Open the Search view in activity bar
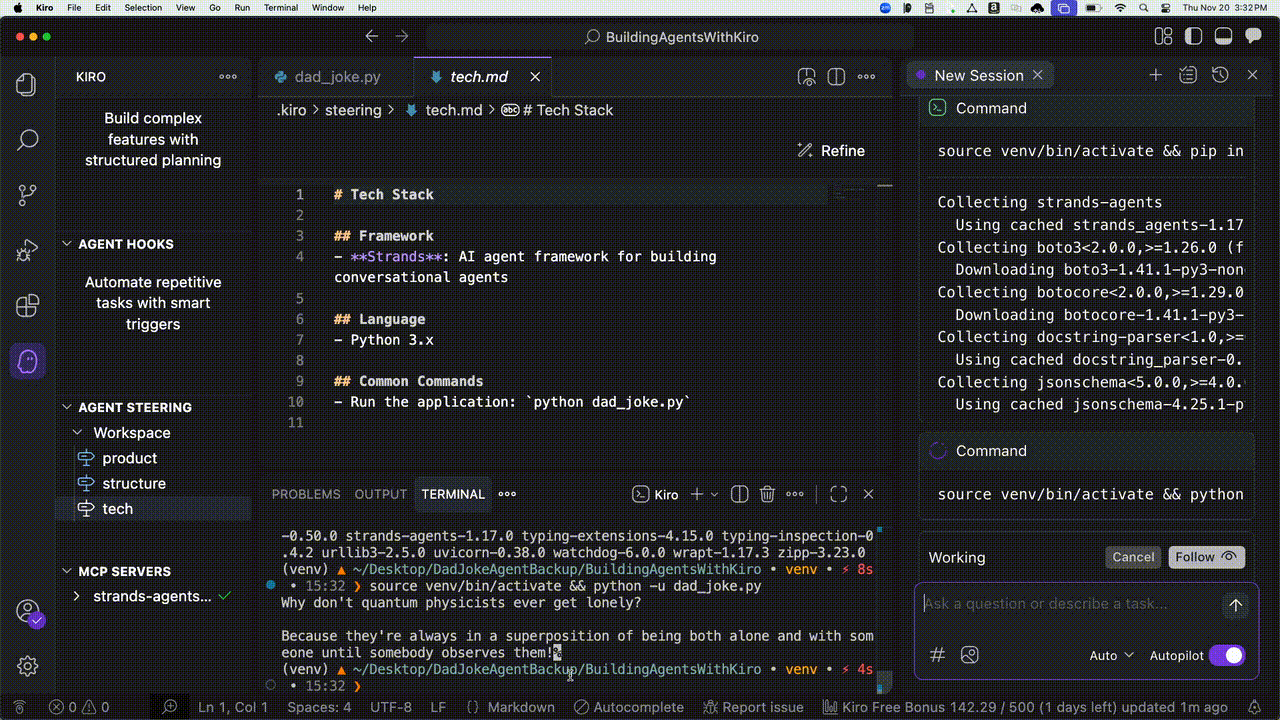The height and width of the screenshot is (720, 1280). (x=27, y=140)
